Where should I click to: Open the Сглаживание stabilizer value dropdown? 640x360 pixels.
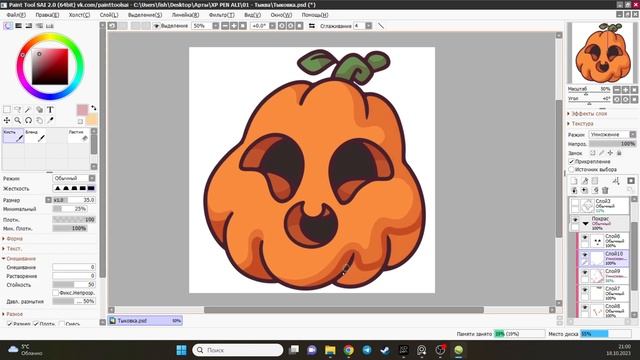coord(369,26)
